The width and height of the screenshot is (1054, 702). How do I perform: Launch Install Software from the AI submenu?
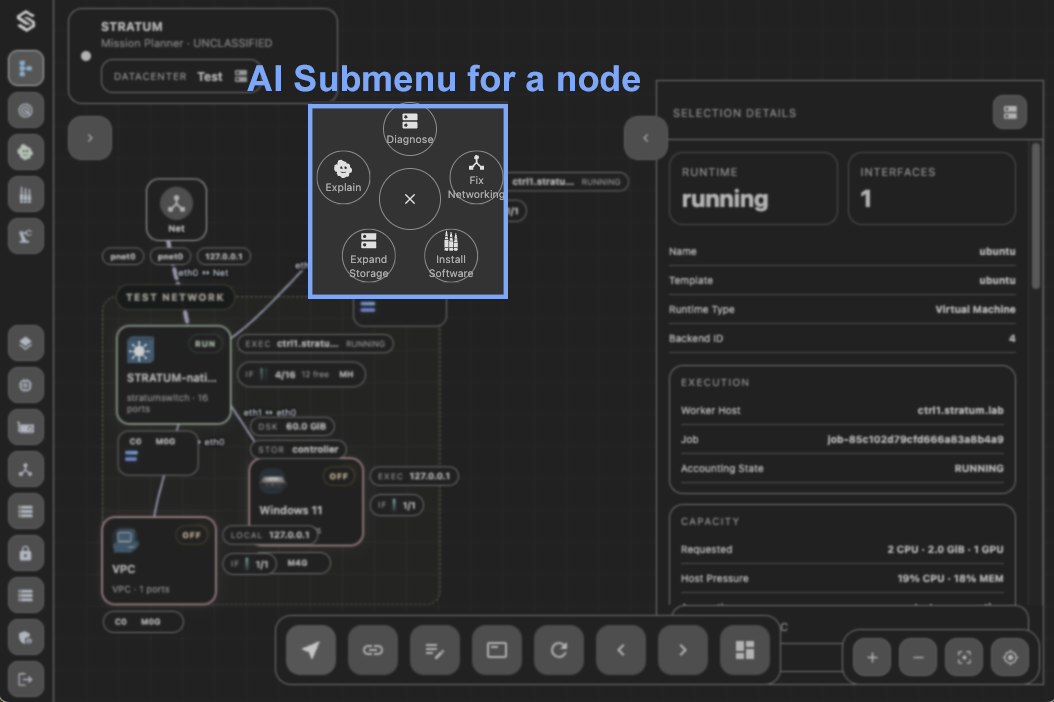point(451,256)
